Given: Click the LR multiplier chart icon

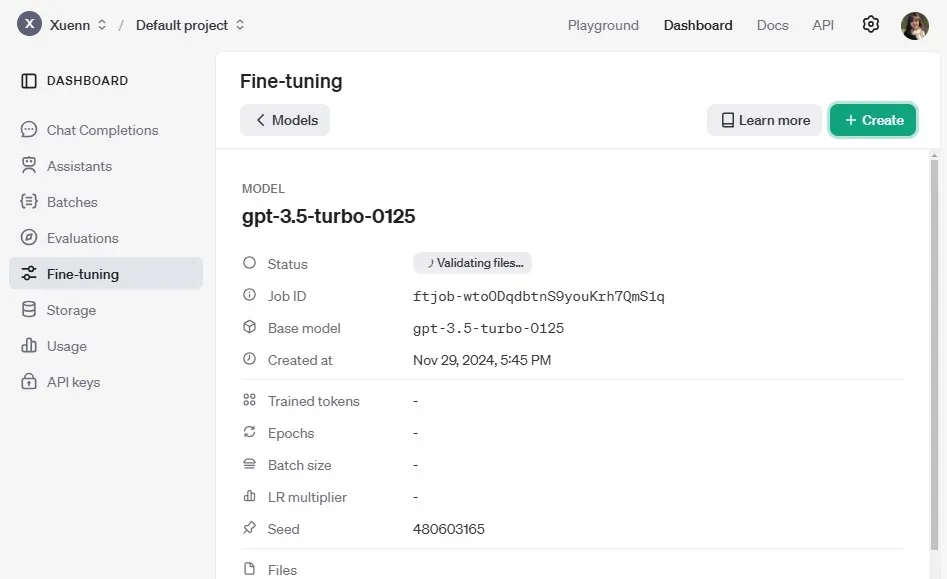Looking at the screenshot, I should click(249, 496).
